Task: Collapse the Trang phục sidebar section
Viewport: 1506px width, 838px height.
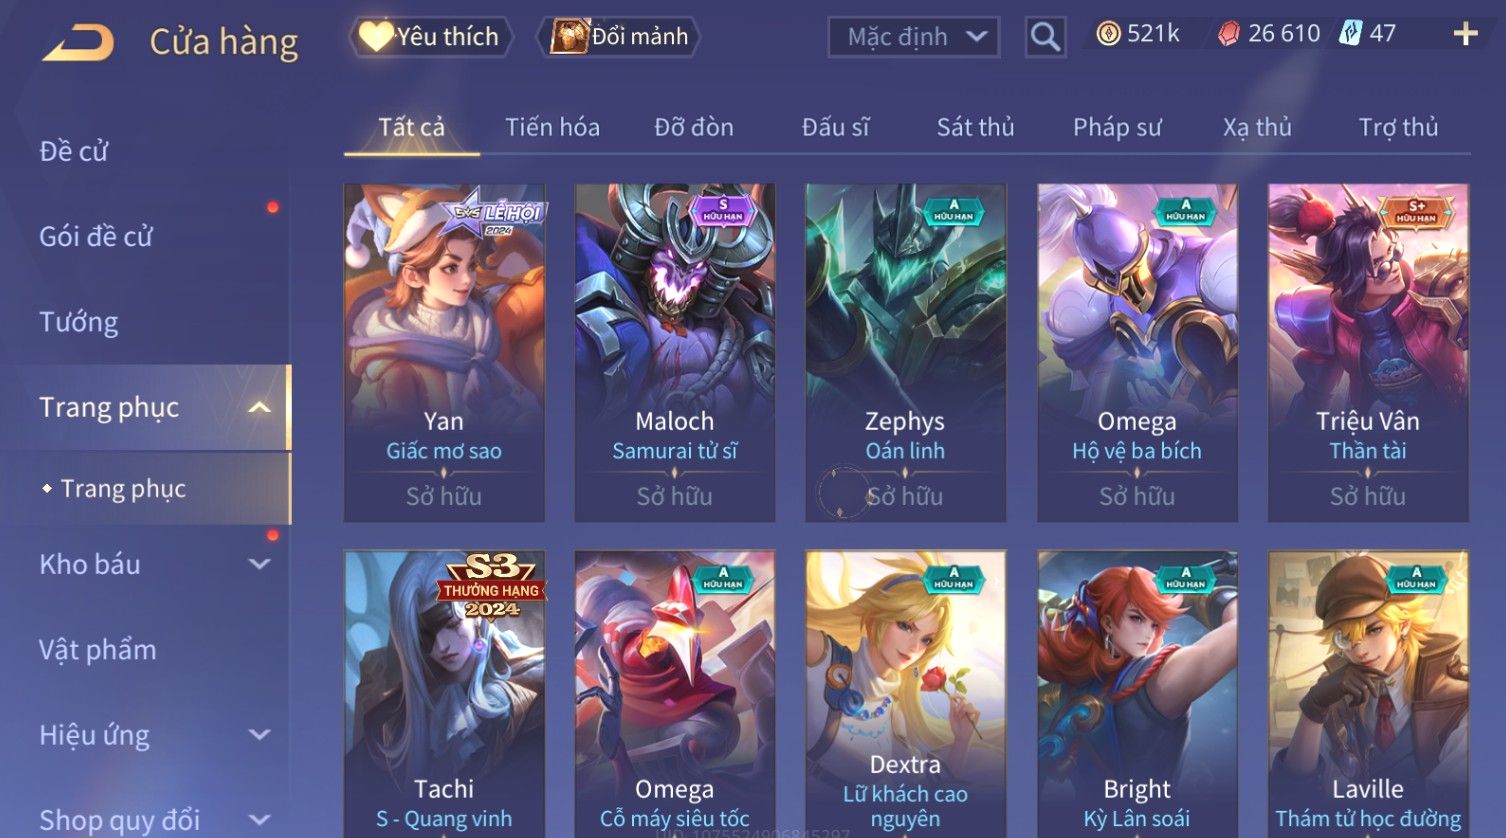Action: pos(259,407)
